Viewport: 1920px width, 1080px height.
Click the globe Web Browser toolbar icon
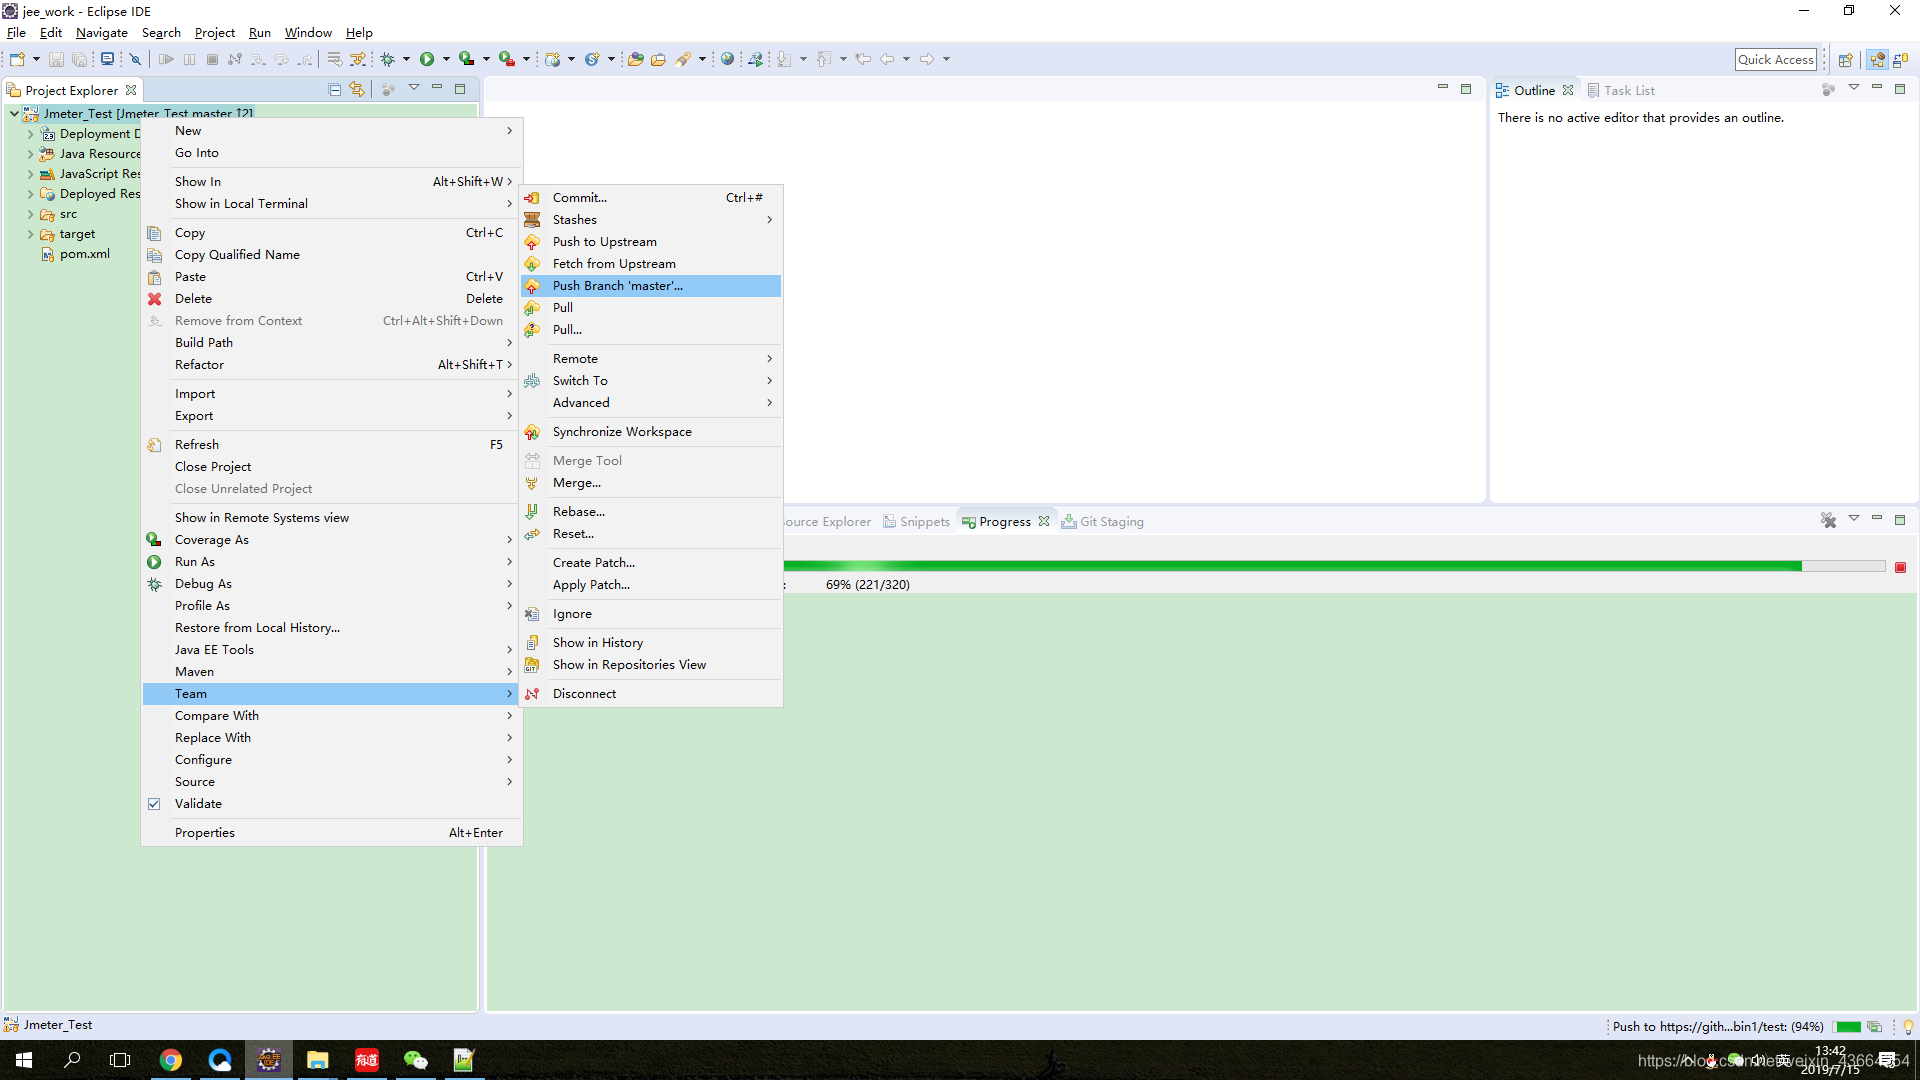pos(728,59)
